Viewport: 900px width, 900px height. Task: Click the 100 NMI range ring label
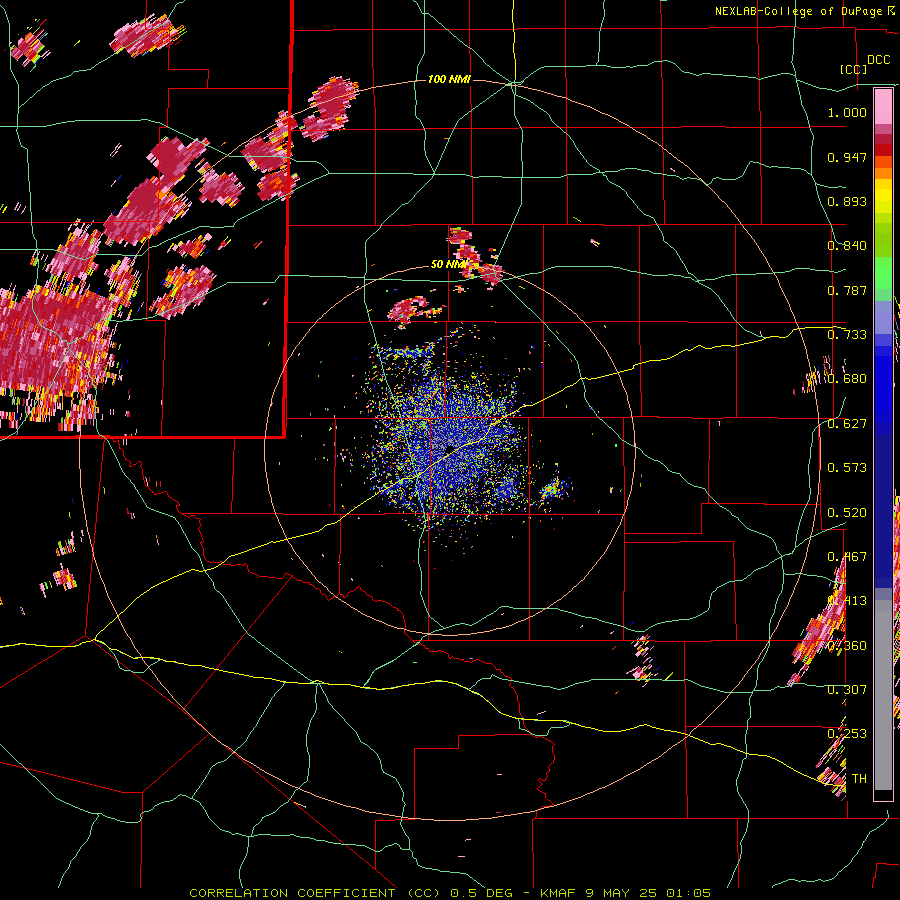pos(449,79)
